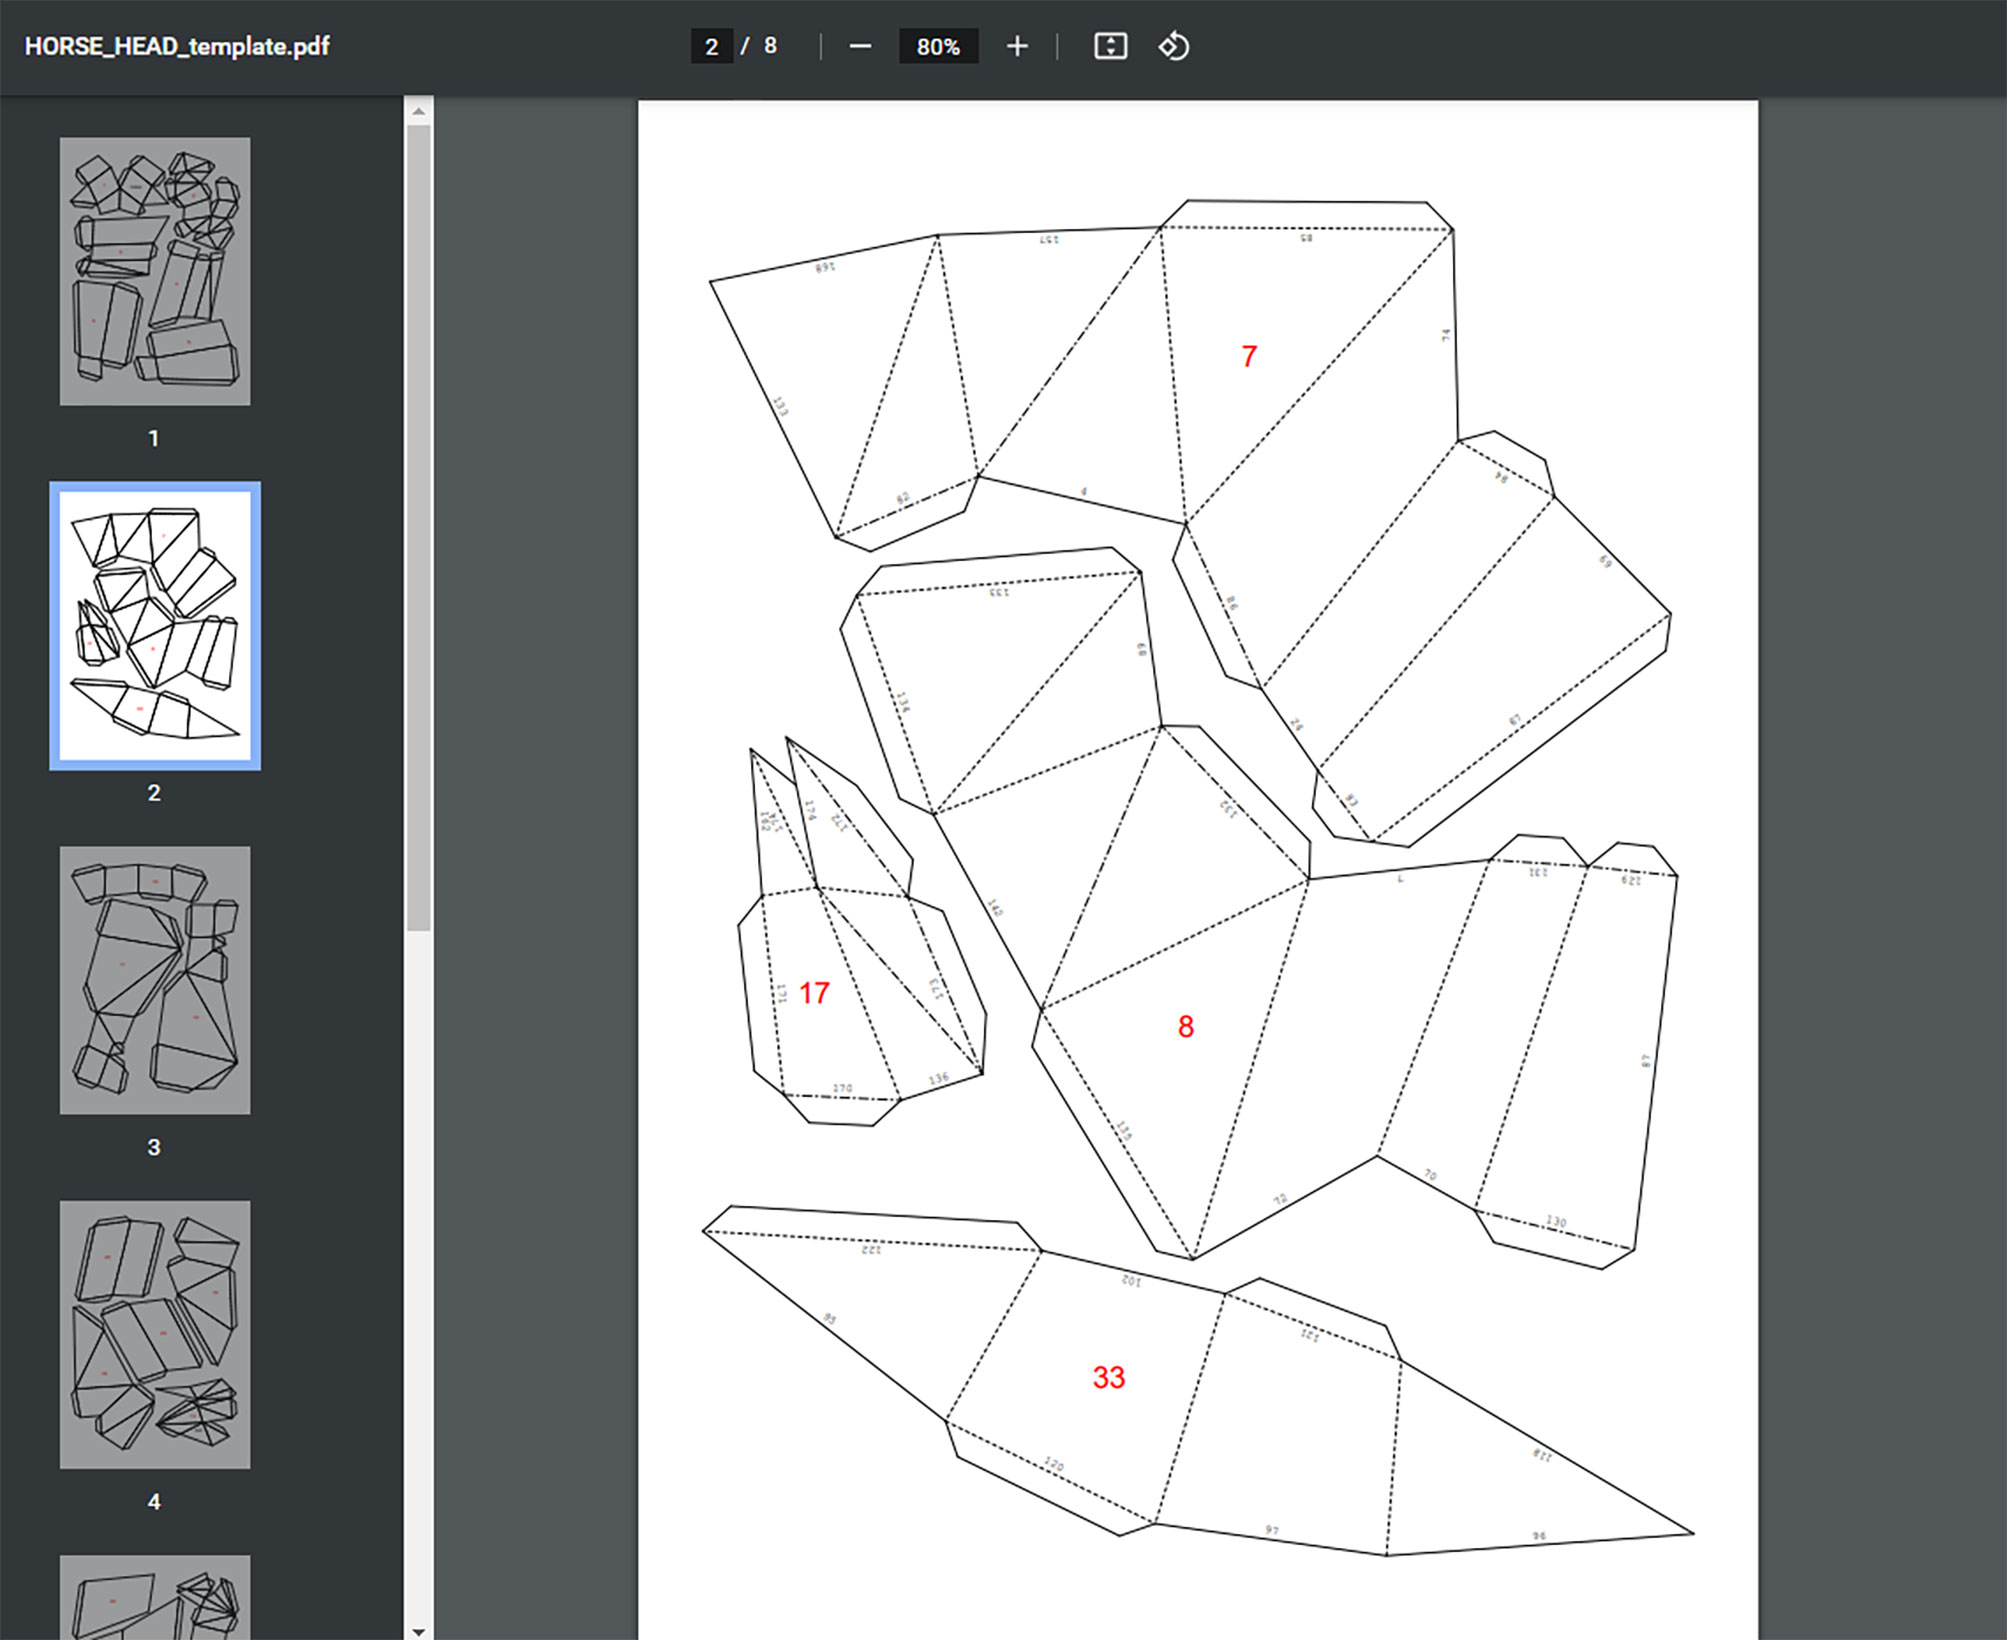
Task: Click the thumbnail sidebar scrollbar thumb
Action: (x=419, y=527)
